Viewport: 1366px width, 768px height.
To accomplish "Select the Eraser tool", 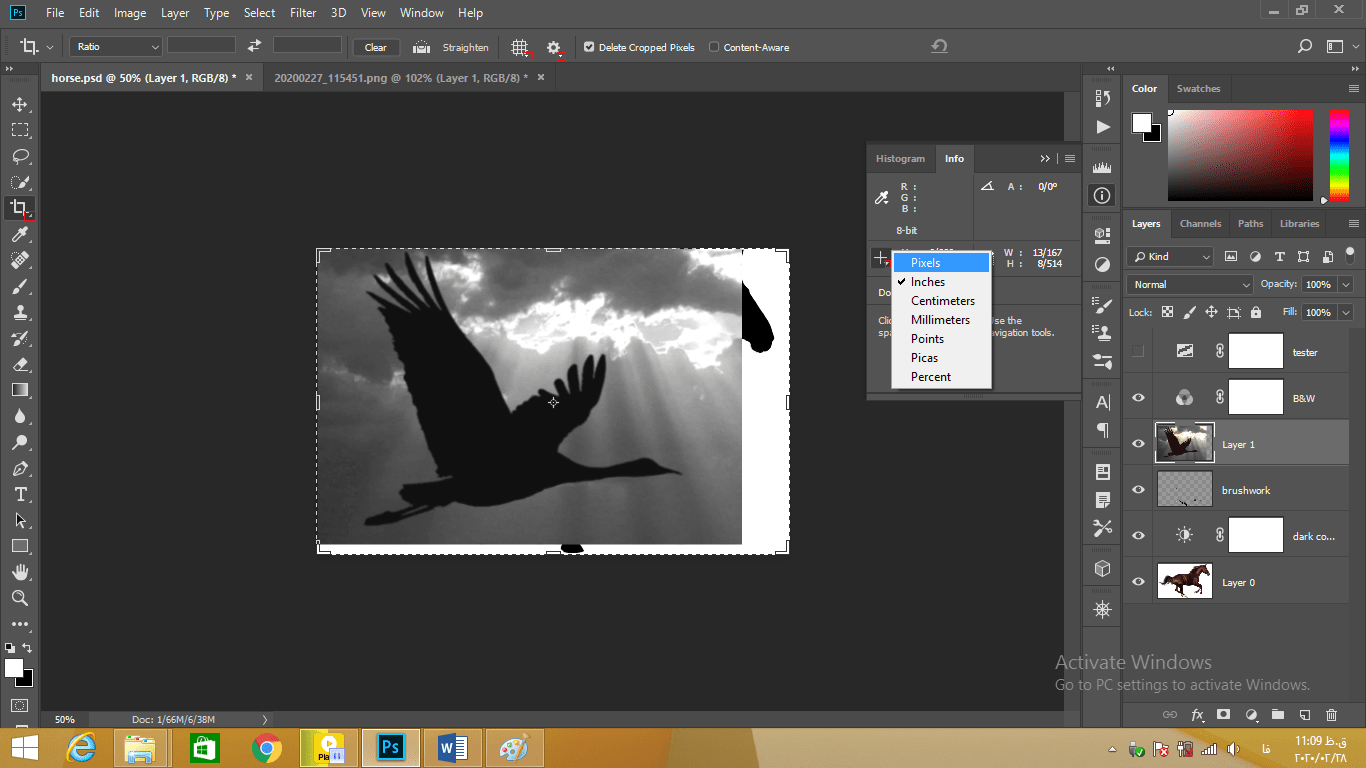I will pyautogui.click(x=20, y=364).
